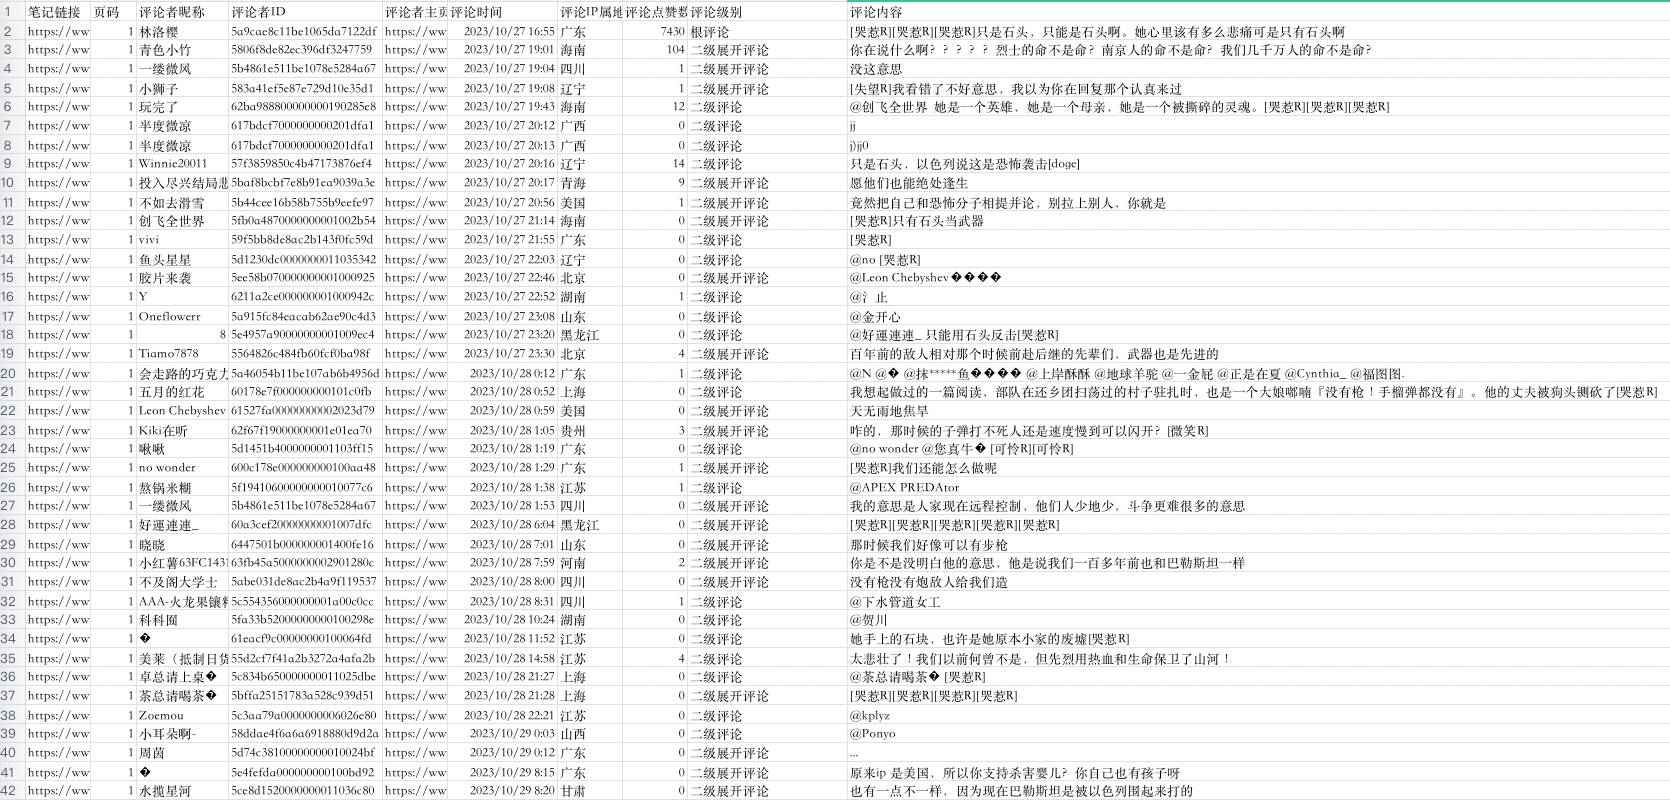Click IP location cell 青海

click(590, 183)
